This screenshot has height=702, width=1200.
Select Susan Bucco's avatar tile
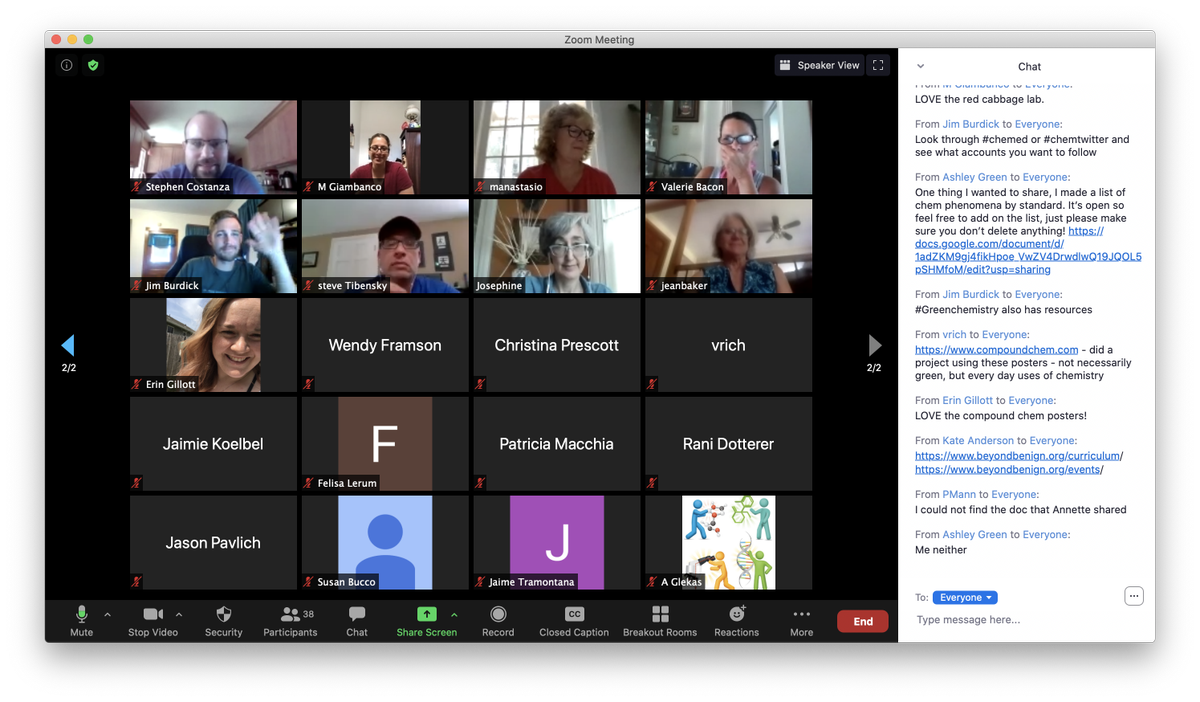(x=385, y=543)
